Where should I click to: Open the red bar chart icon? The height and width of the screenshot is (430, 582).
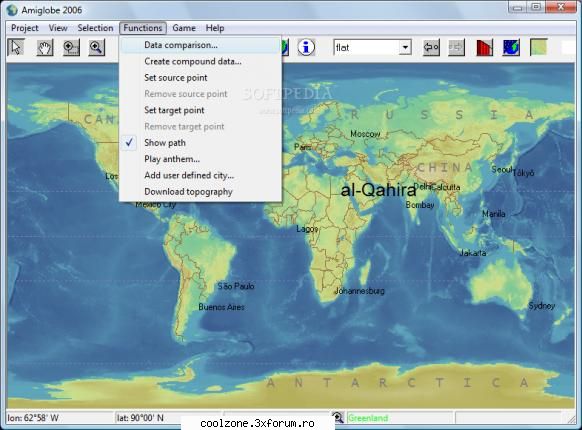[484, 48]
